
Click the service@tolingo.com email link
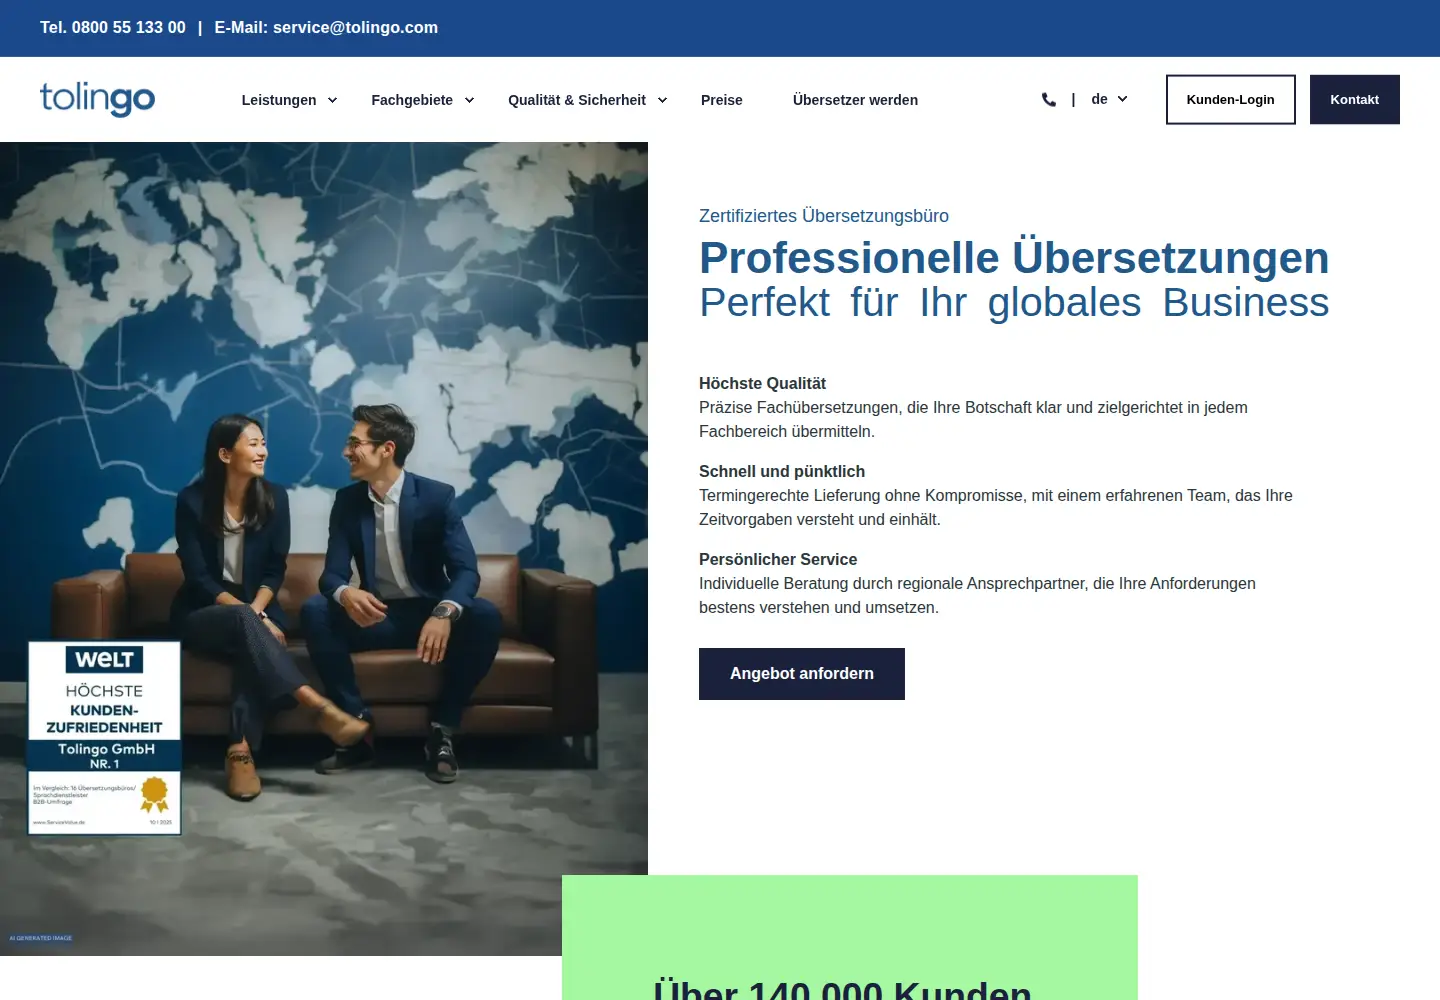[355, 28]
